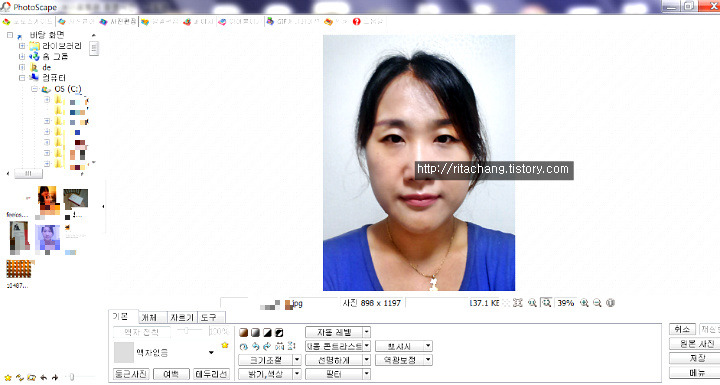Expand the 라이브러리 tree node
The height and width of the screenshot is (385, 720).
[x=22, y=46]
